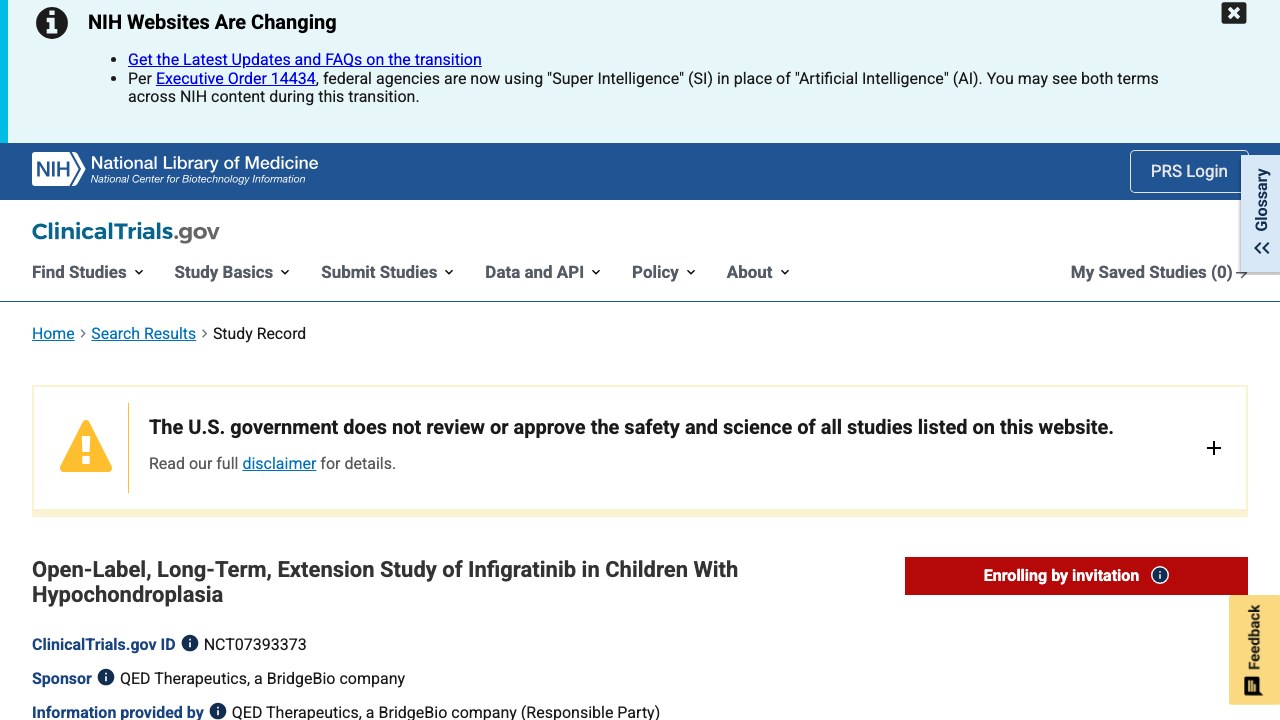1280x720 pixels.
Task: Close the NIH Websites Are Changing banner
Action: click(x=1234, y=13)
